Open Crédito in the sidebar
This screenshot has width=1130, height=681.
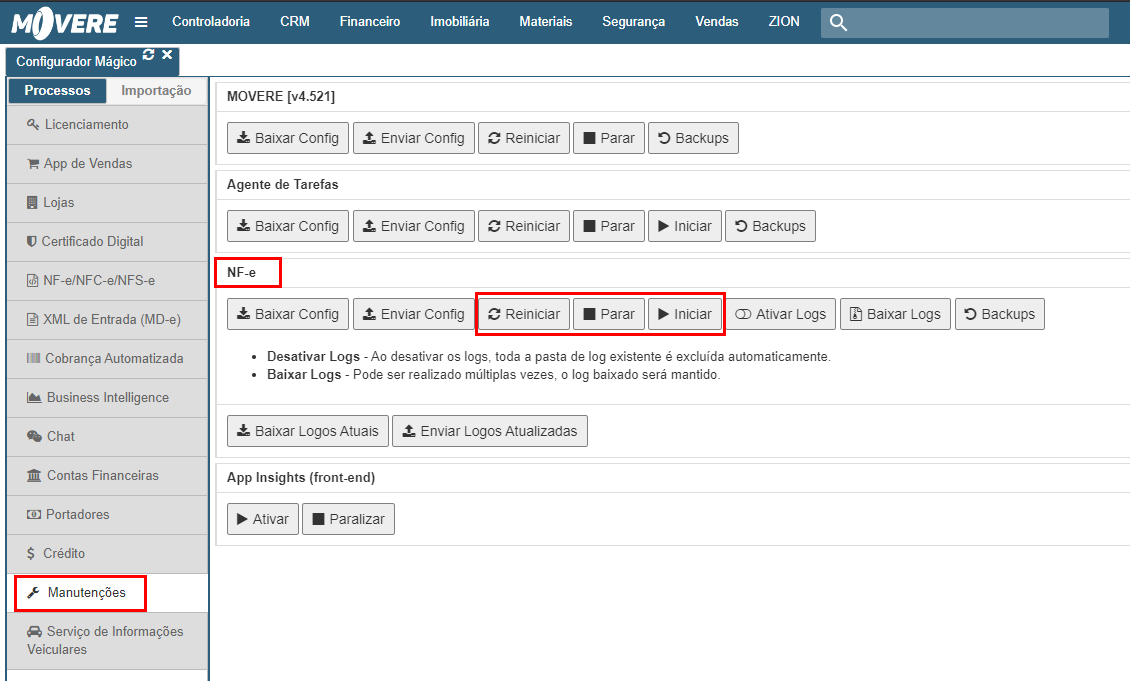click(x=107, y=553)
